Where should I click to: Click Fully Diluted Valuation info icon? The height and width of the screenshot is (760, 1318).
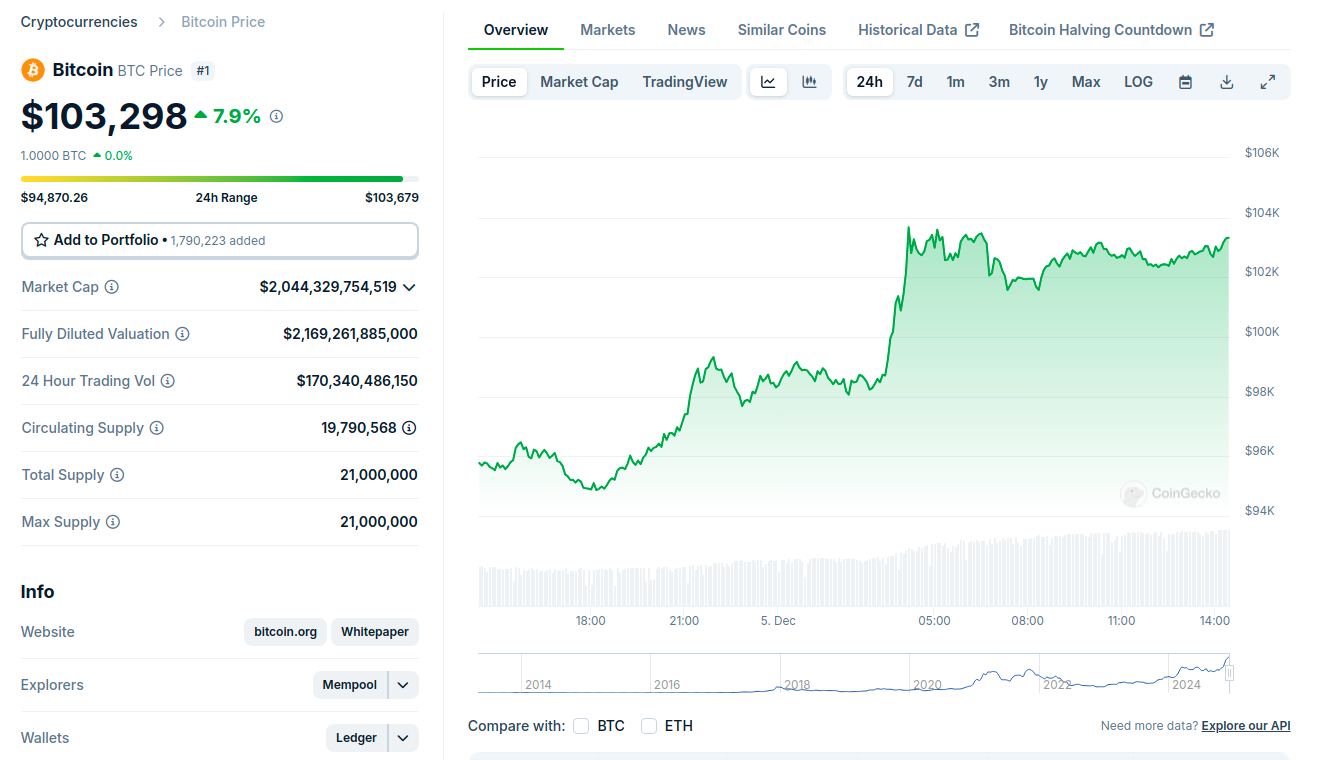[182, 334]
